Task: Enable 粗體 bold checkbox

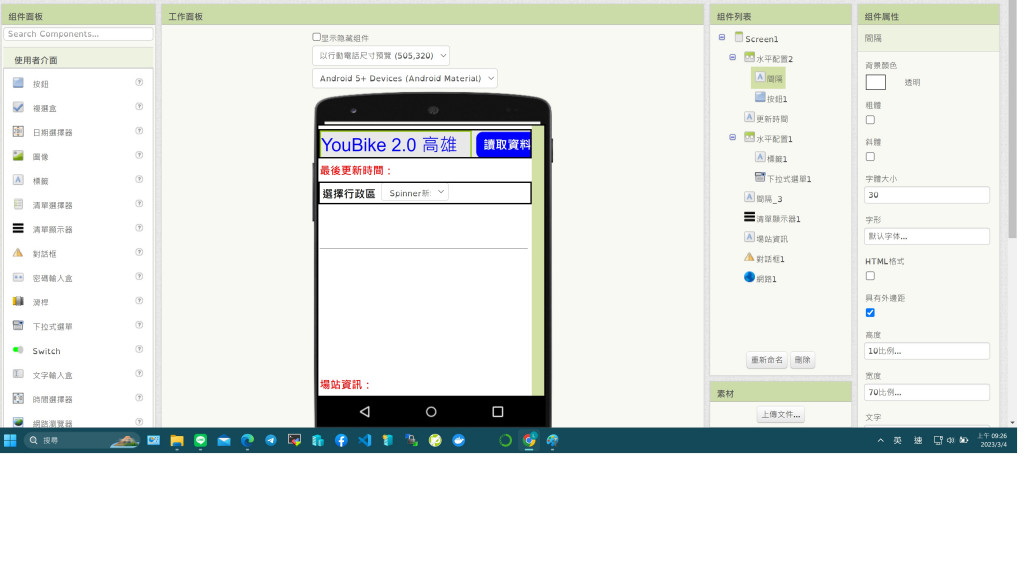Action: pyautogui.click(x=870, y=120)
